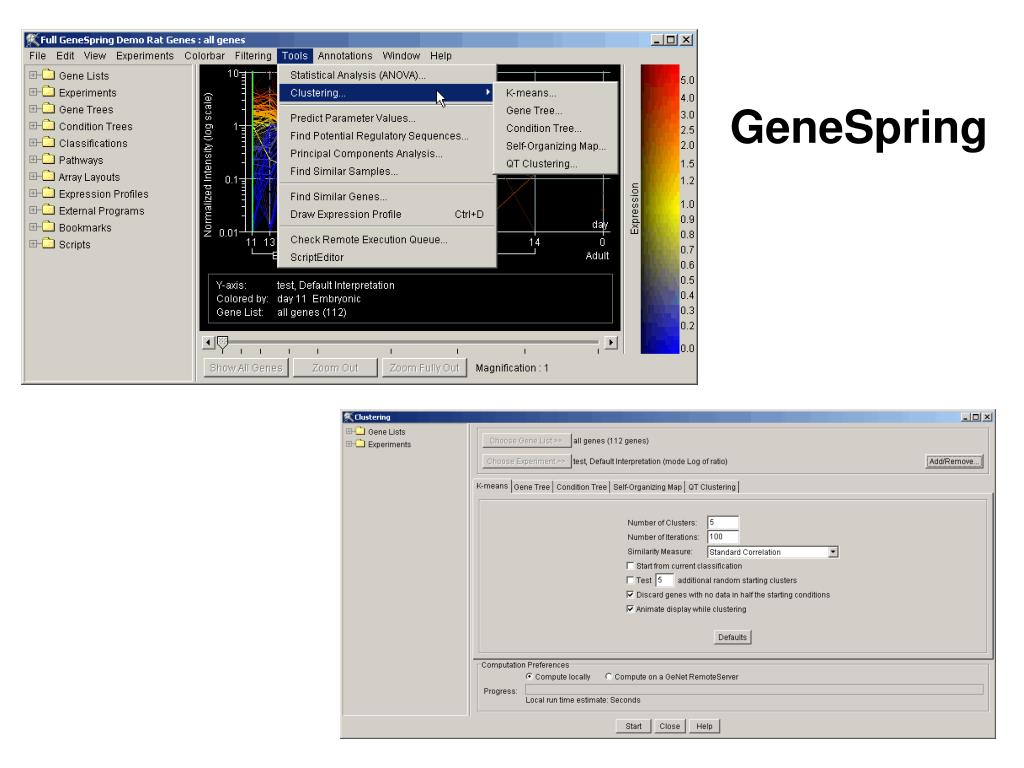Select the Compute locally radio button
This screenshot has width=1024, height=768.
coord(529,677)
